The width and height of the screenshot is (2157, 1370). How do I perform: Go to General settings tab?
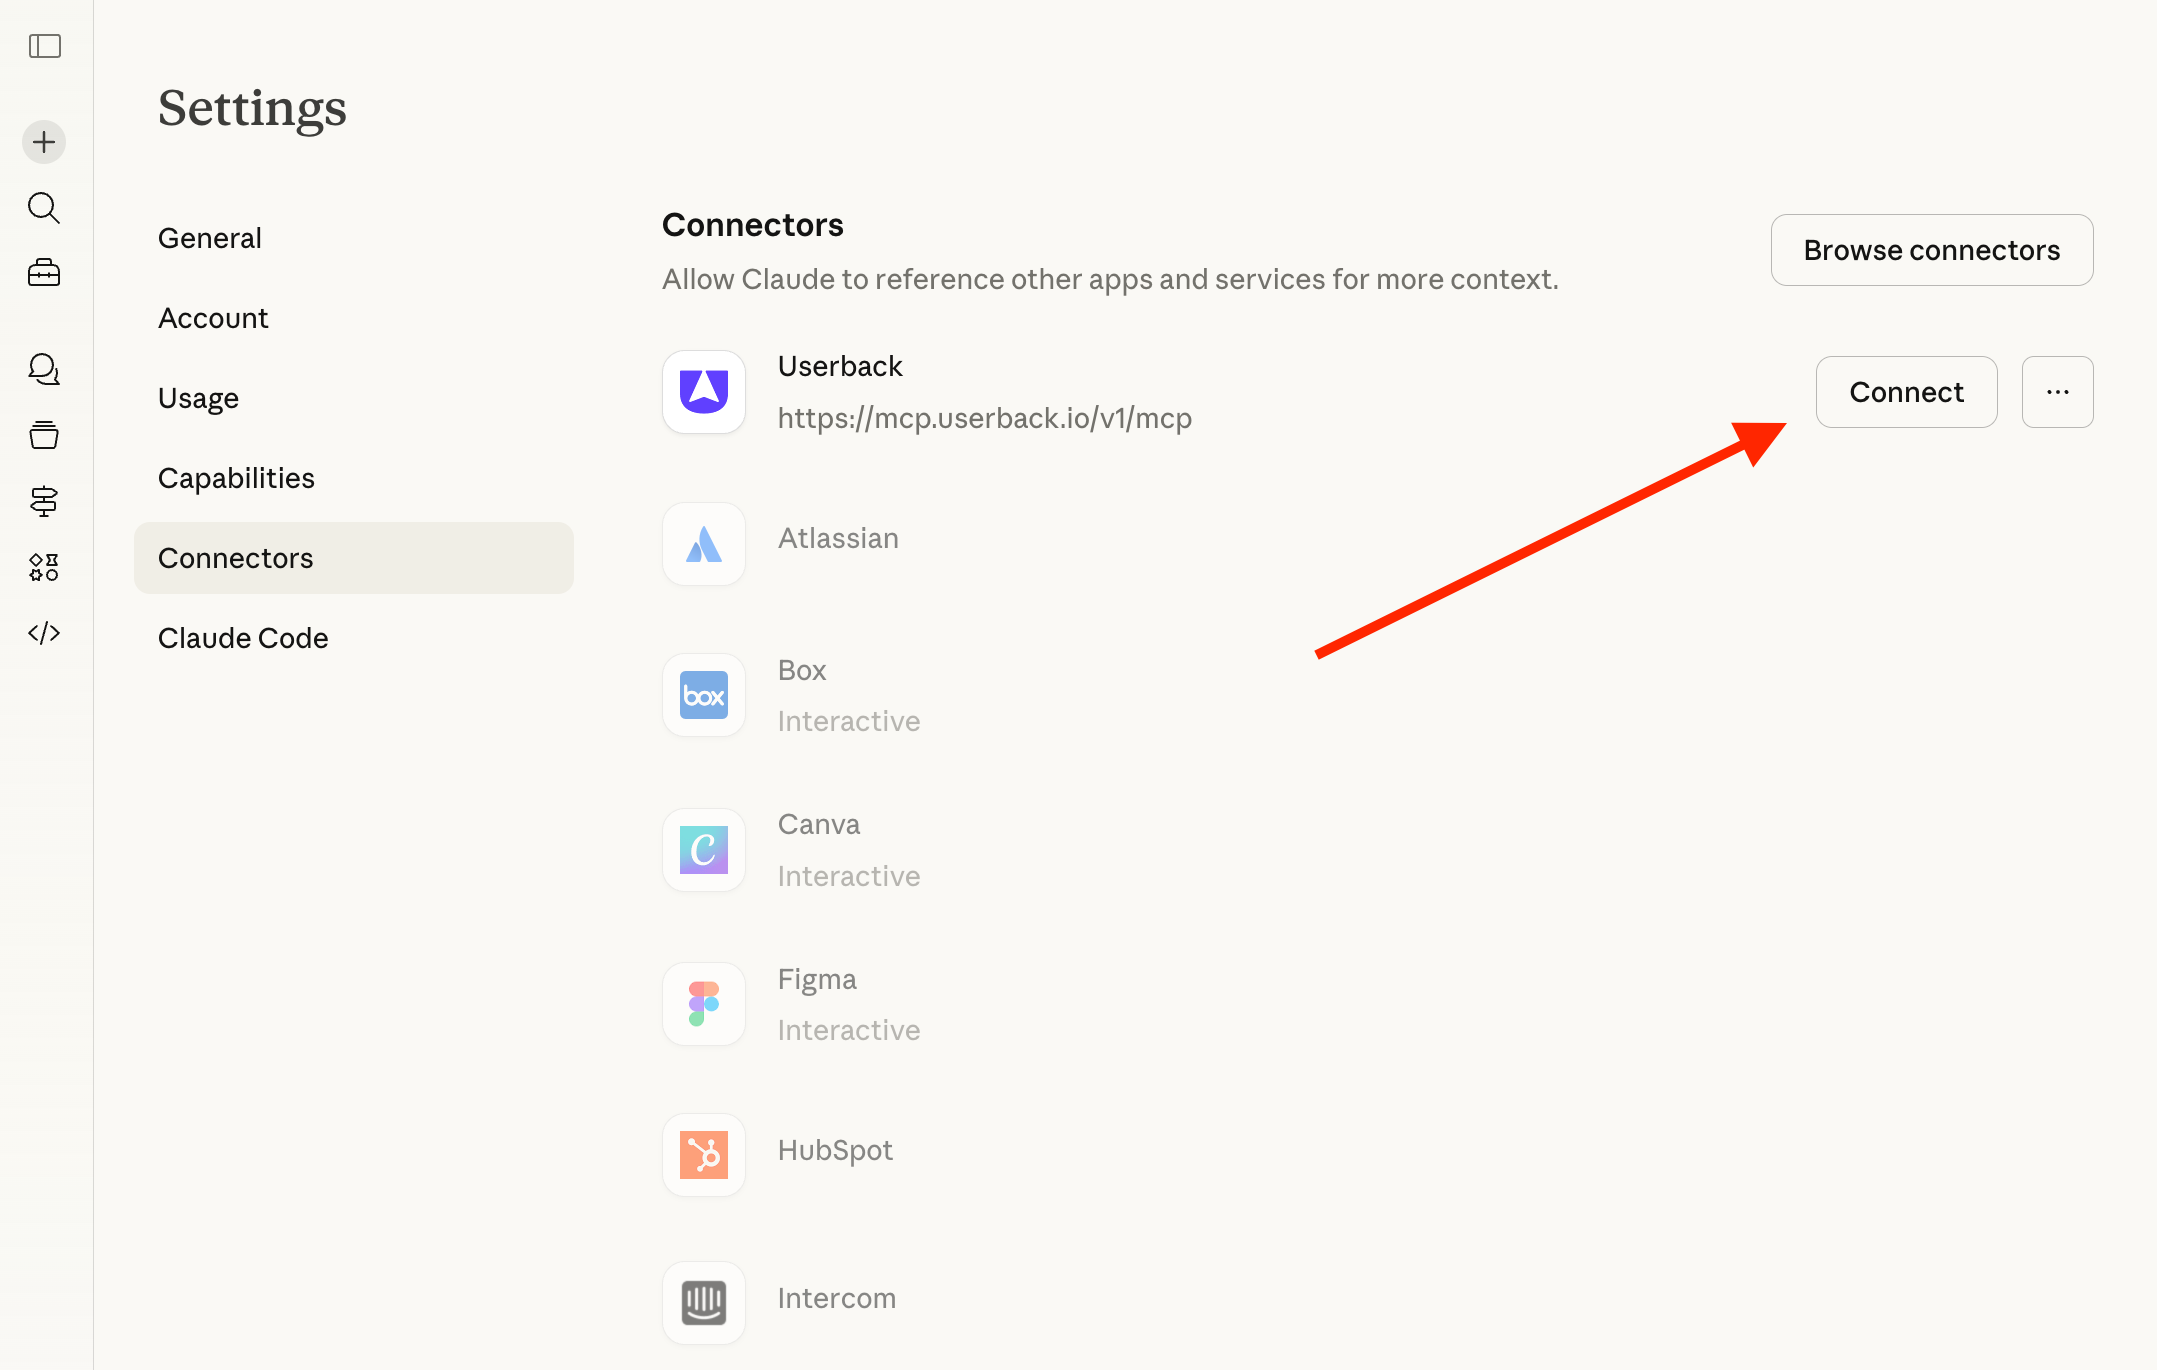click(x=210, y=238)
